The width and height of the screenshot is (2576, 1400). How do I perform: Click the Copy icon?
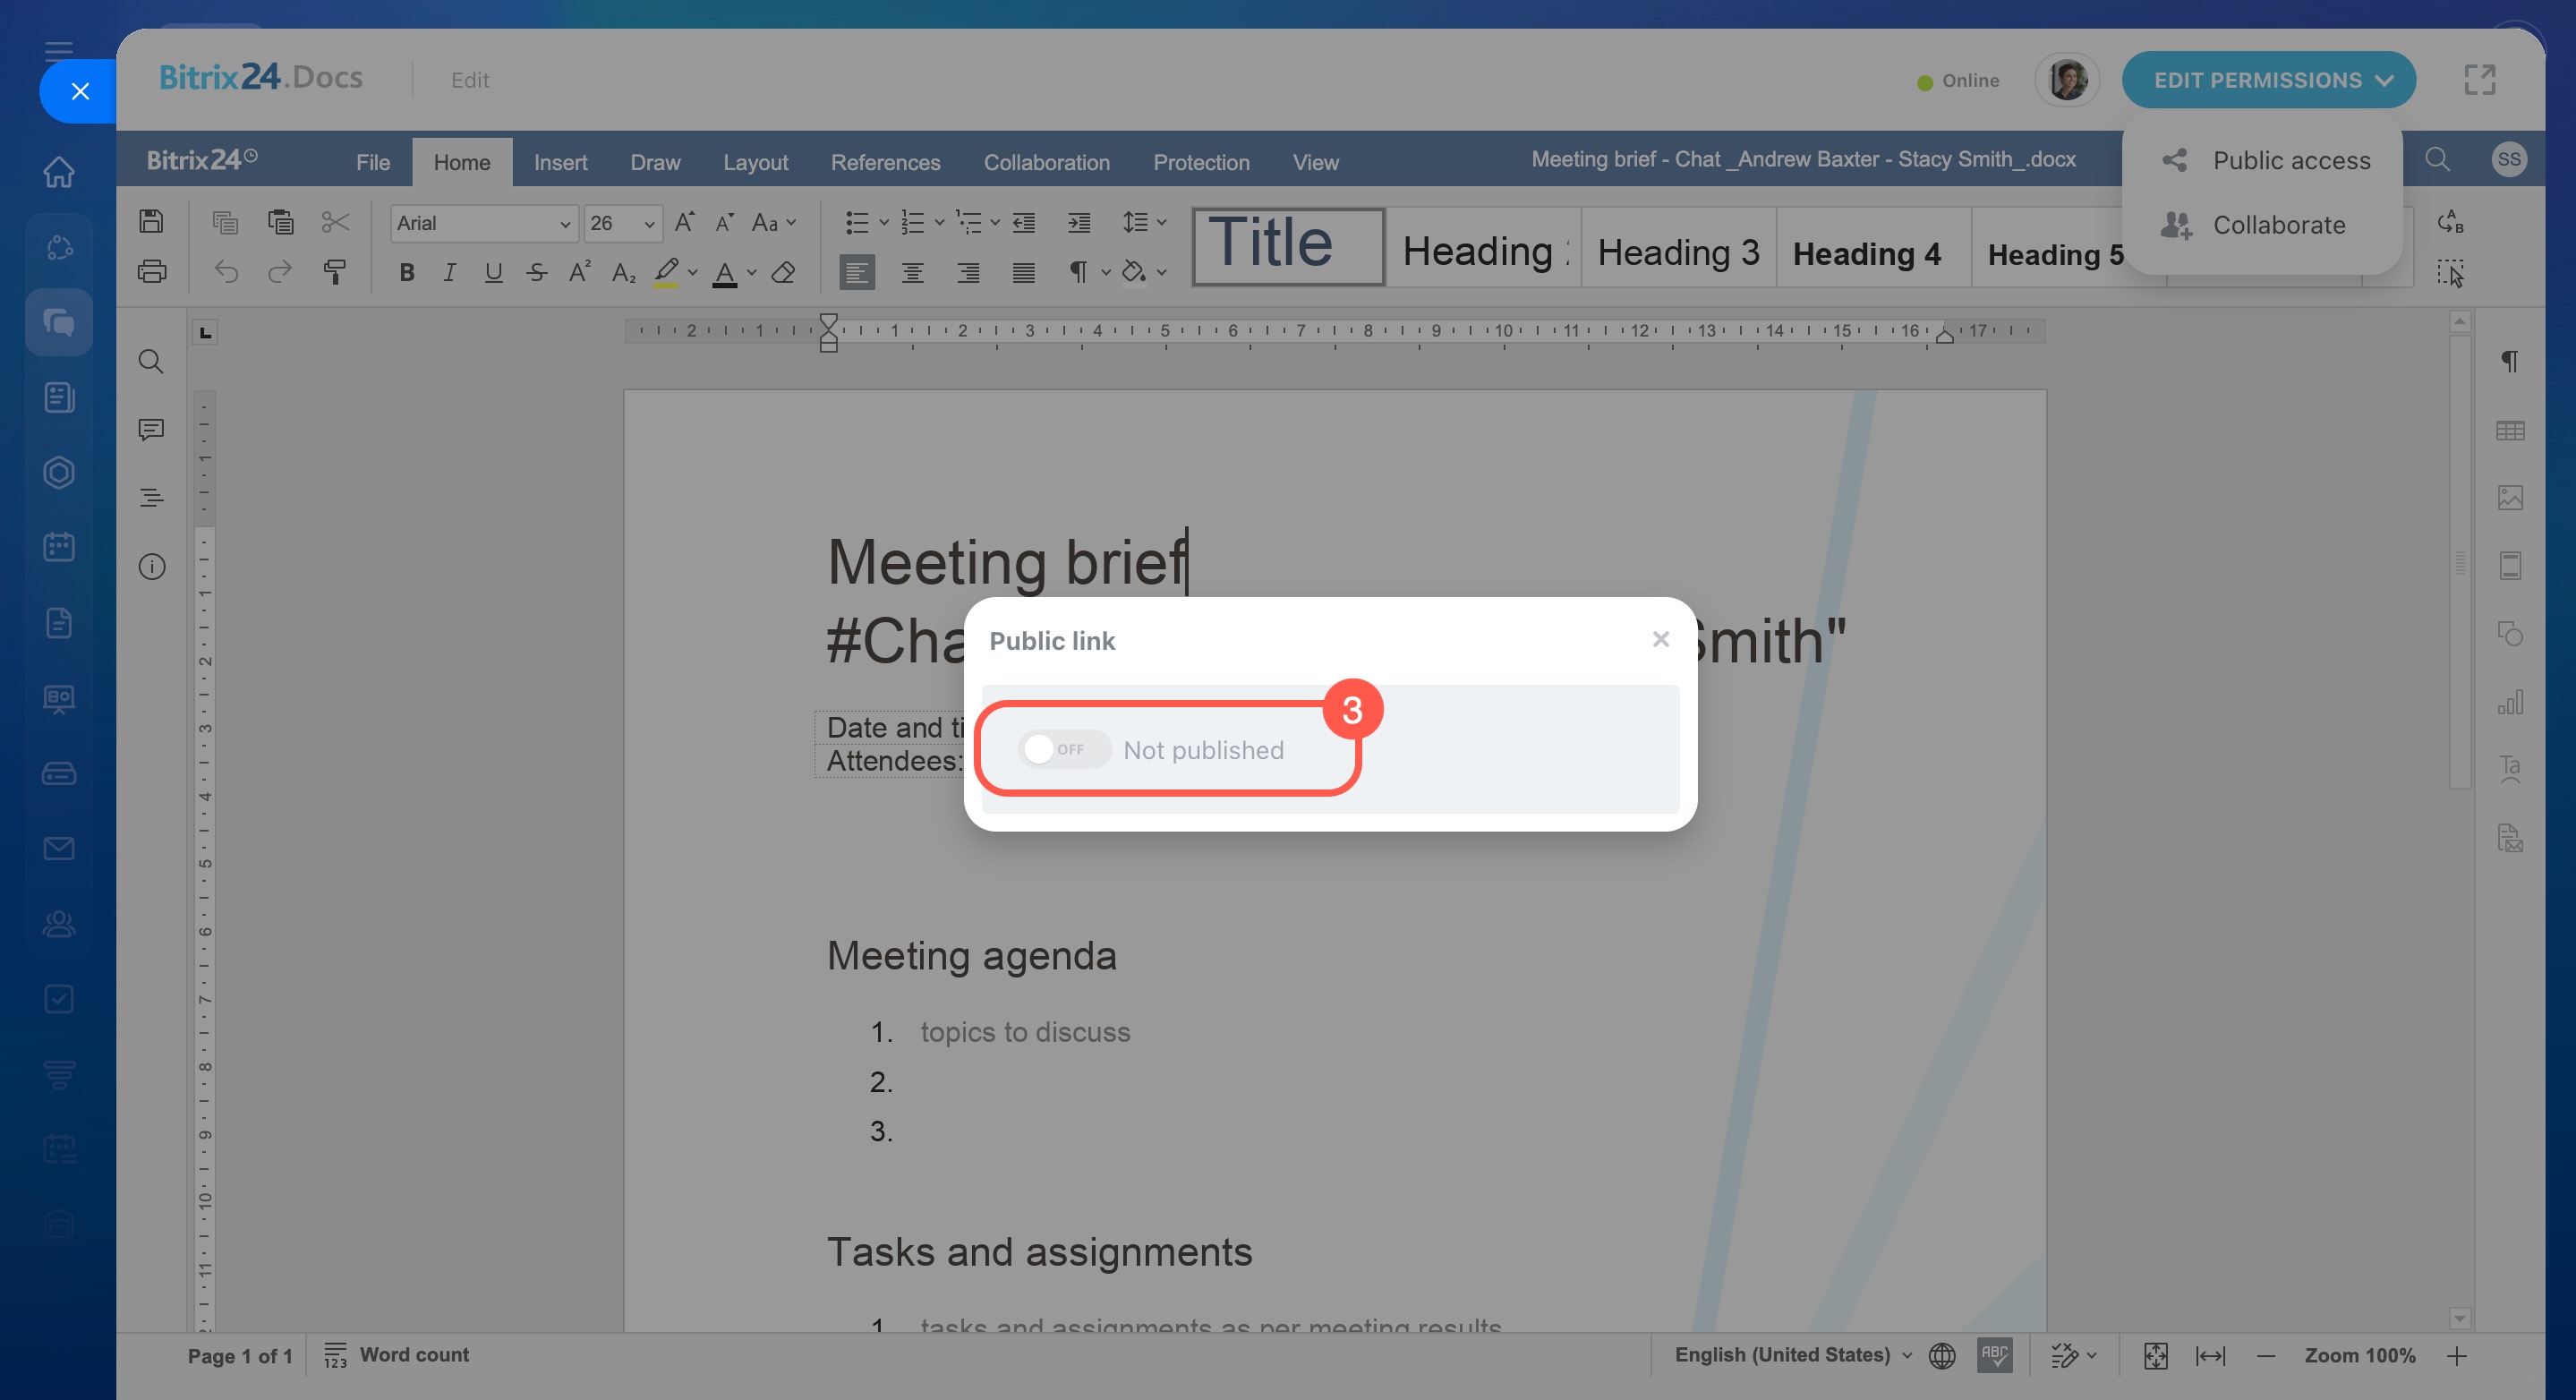(x=225, y=222)
